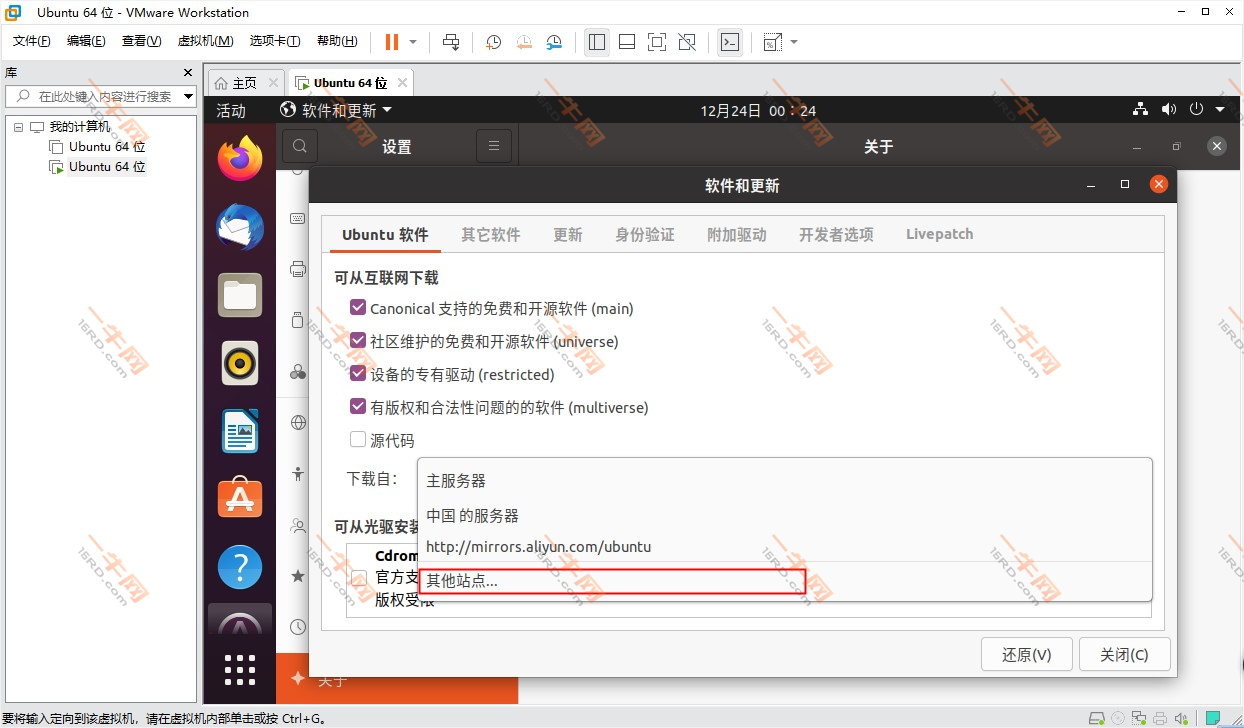The height and width of the screenshot is (728, 1244).
Task: Launch Ubuntu Software from the dock
Action: (239, 498)
